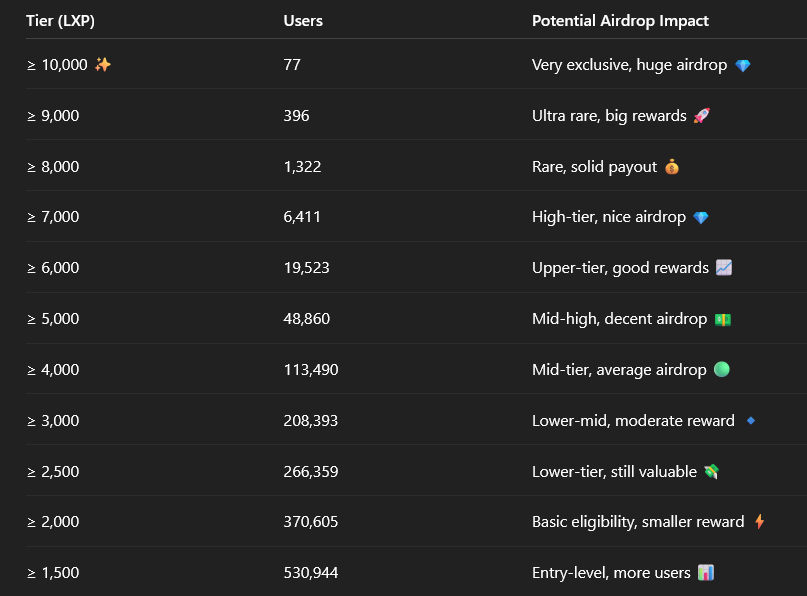Click the ≥ 2,500 tier cell
Viewport: 807px width, 596px height.
coord(53,471)
